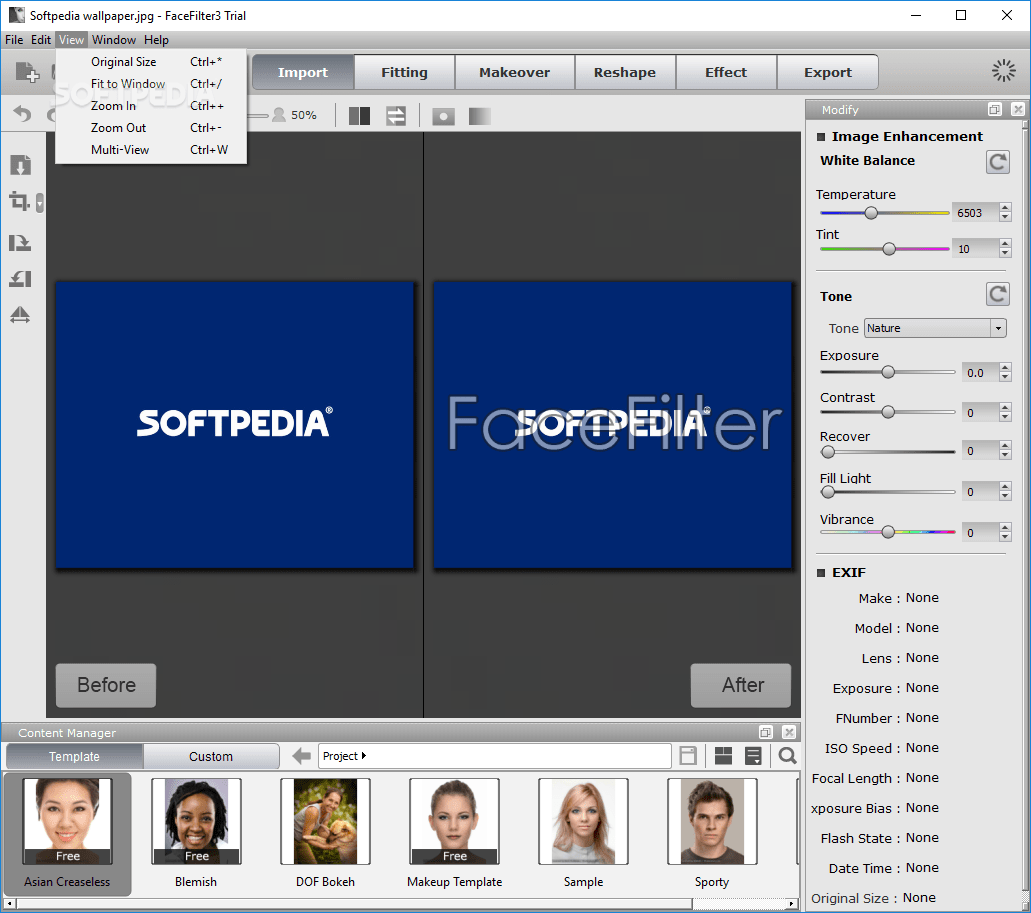Image resolution: width=1031 pixels, height=913 pixels.
Task: Reset White Balance settings
Action: [x=997, y=162]
